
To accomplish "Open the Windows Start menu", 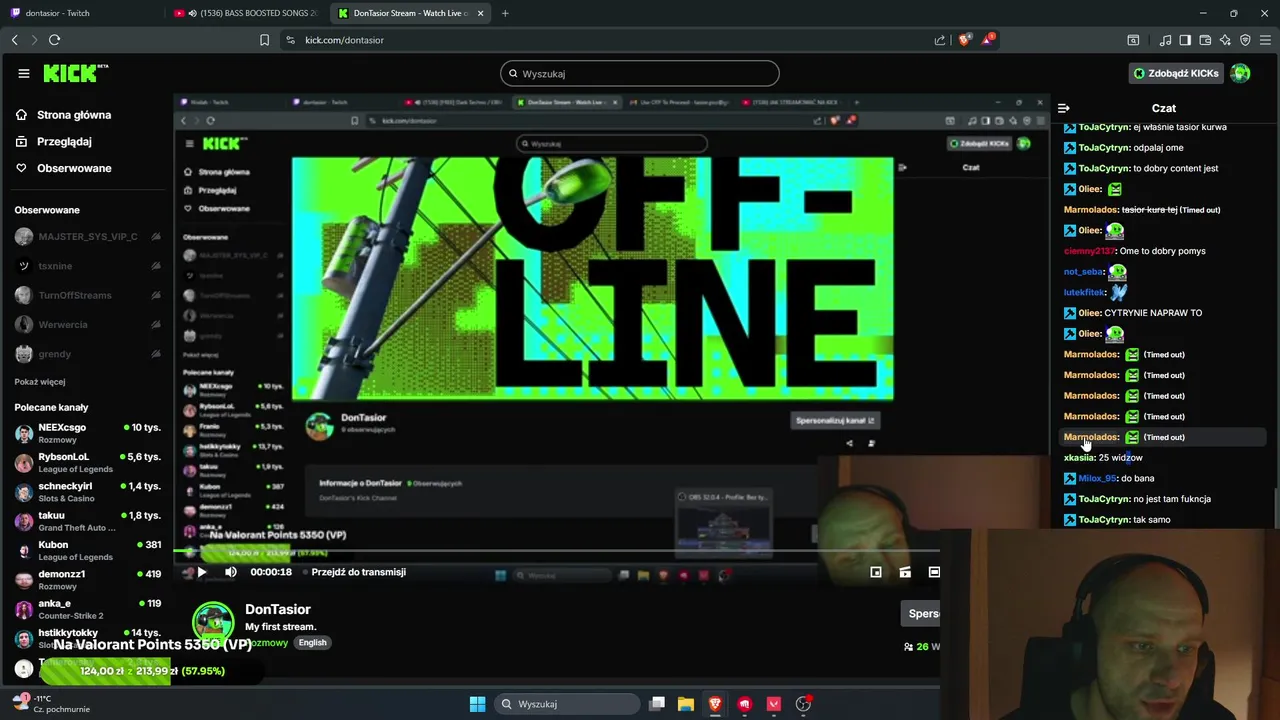I will click(x=478, y=704).
